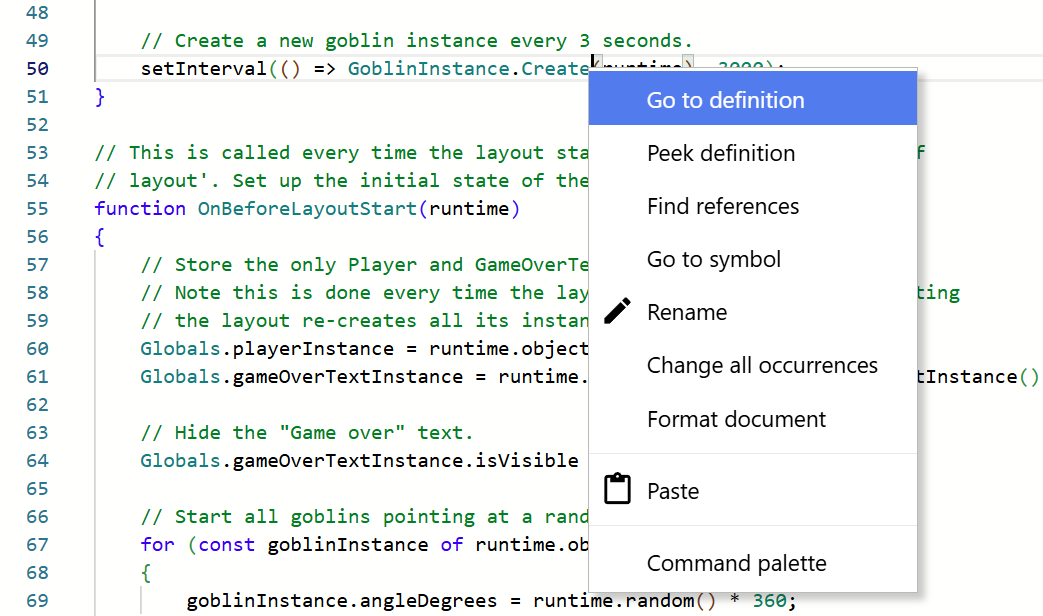Click the Paste clipboard icon

coord(617,489)
